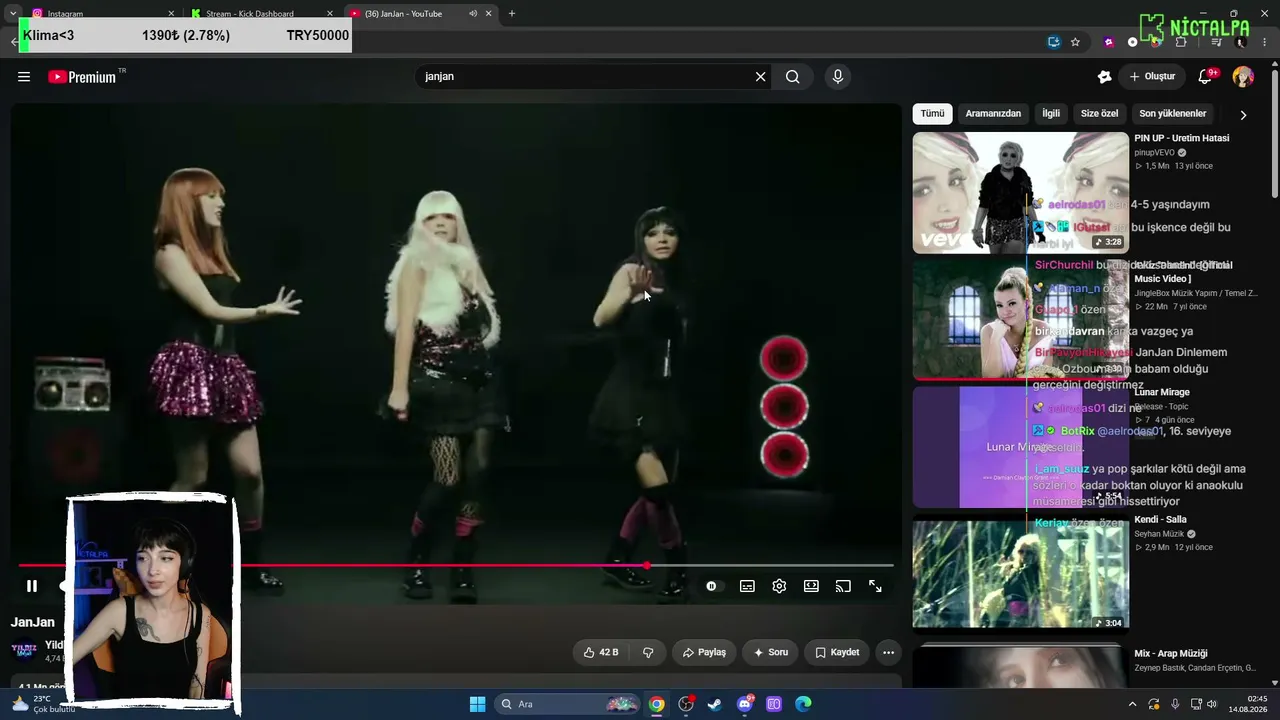Pause the JanJan video
This screenshot has height=720, width=1280.
(32, 586)
